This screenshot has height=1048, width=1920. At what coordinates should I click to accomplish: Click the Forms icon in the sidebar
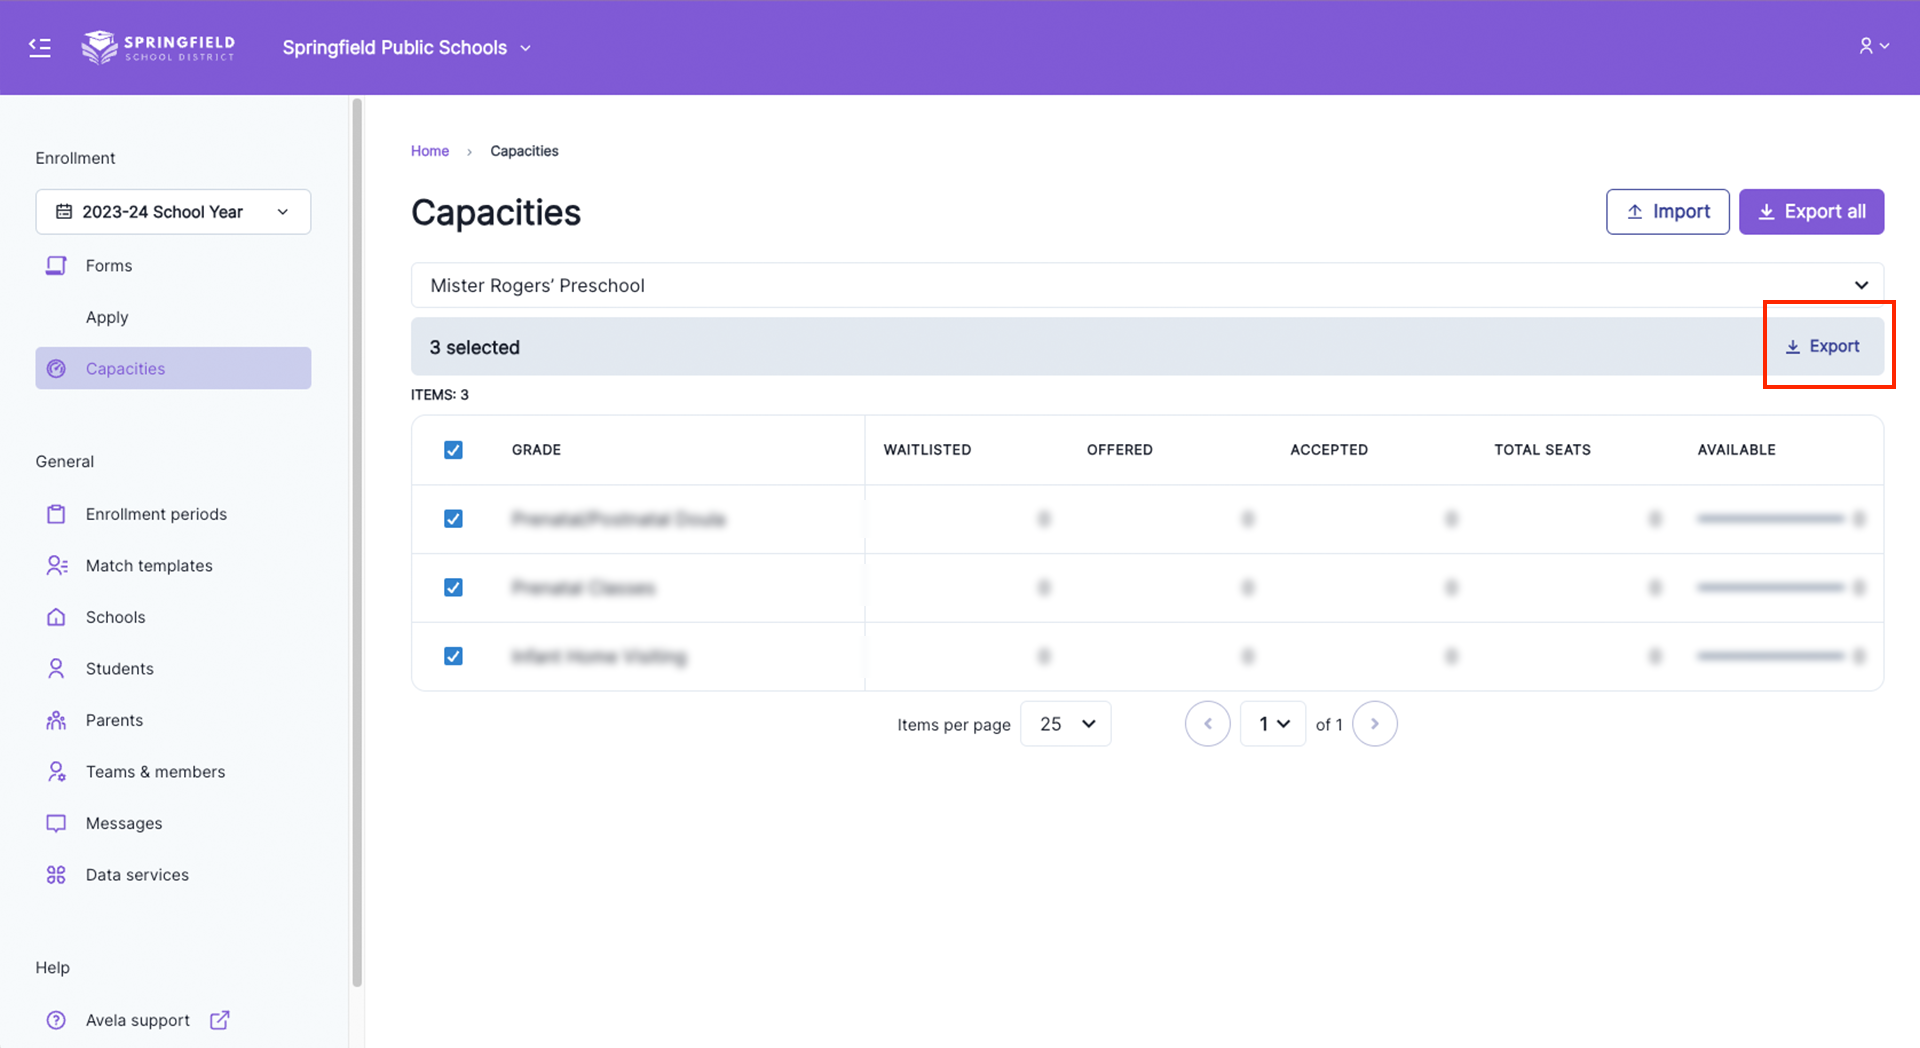point(56,266)
